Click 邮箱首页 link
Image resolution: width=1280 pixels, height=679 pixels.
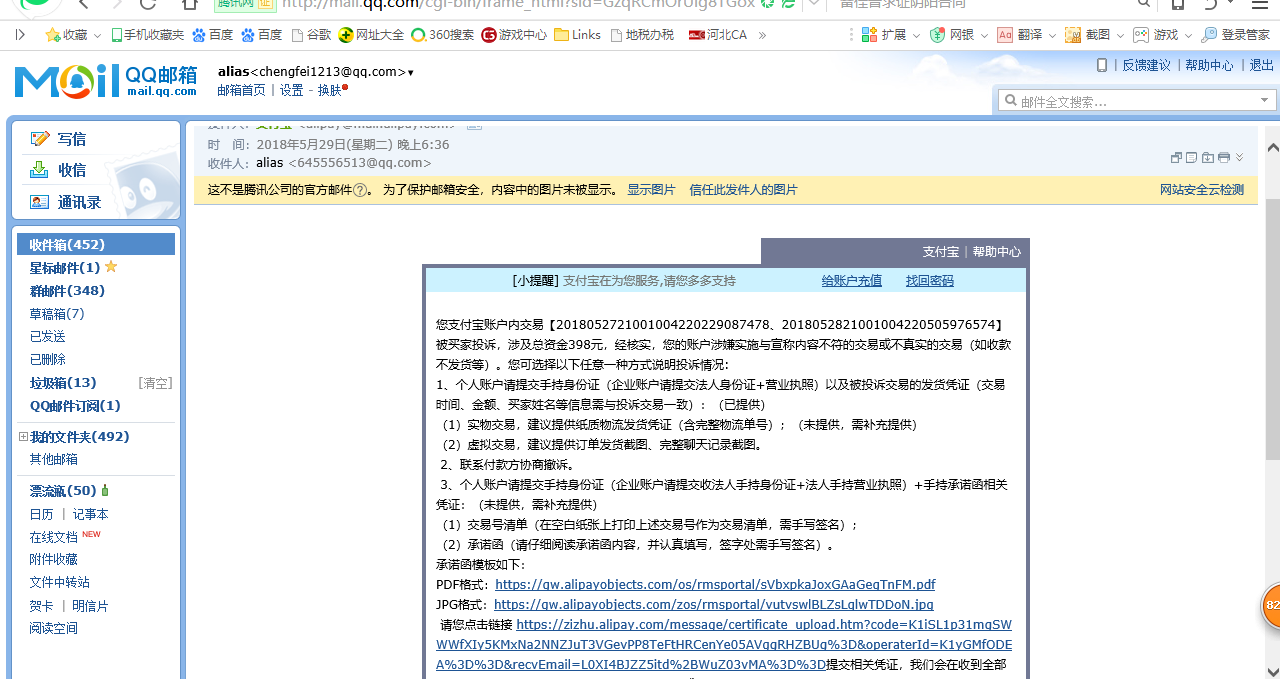click(x=241, y=90)
